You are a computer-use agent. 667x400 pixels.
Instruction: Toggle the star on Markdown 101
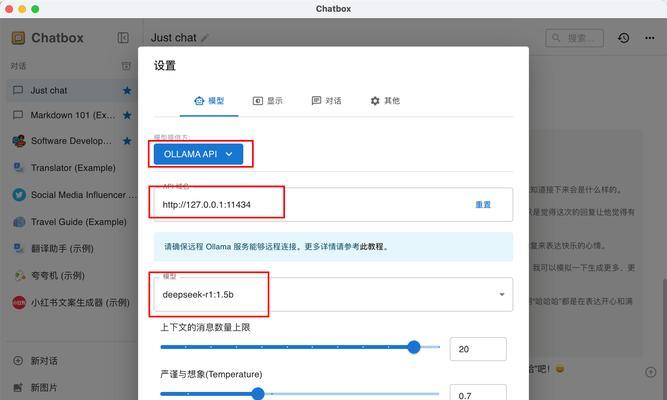(127, 115)
